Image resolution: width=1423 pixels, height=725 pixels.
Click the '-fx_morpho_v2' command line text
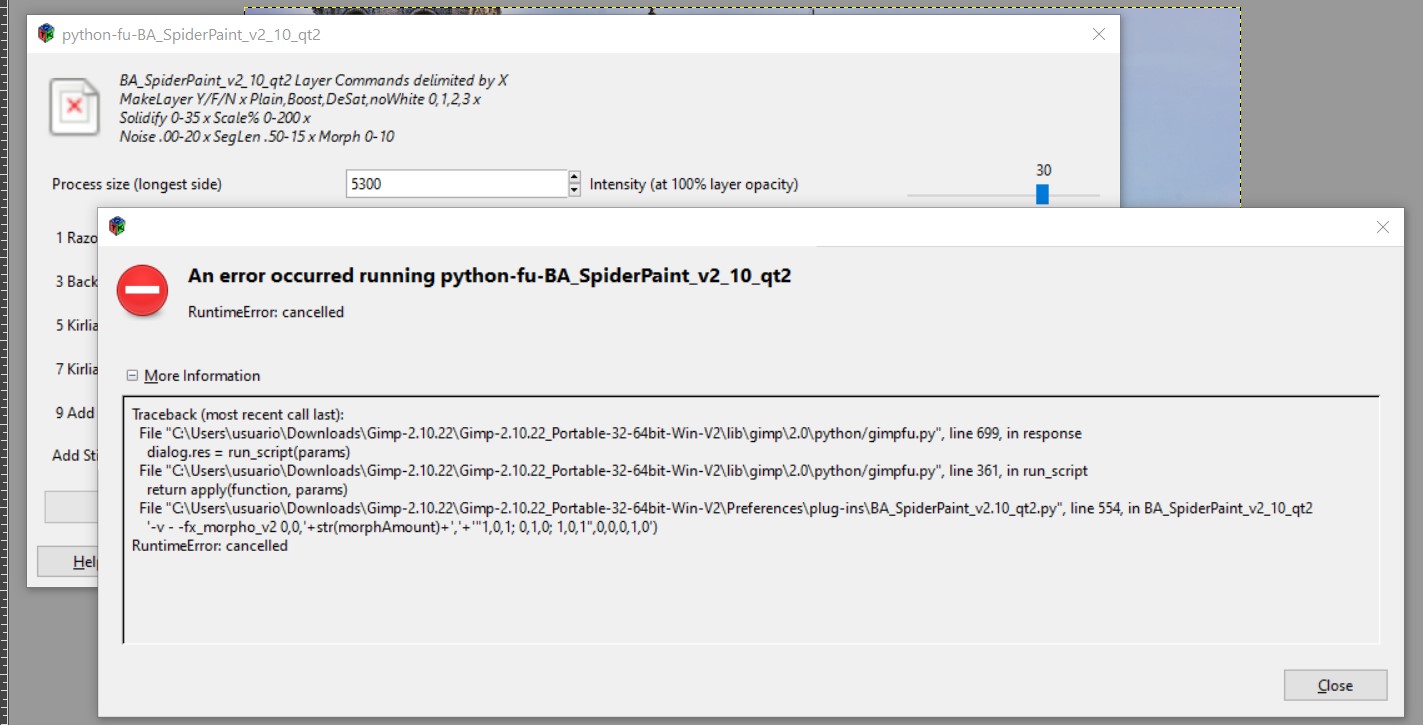coord(402,527)
